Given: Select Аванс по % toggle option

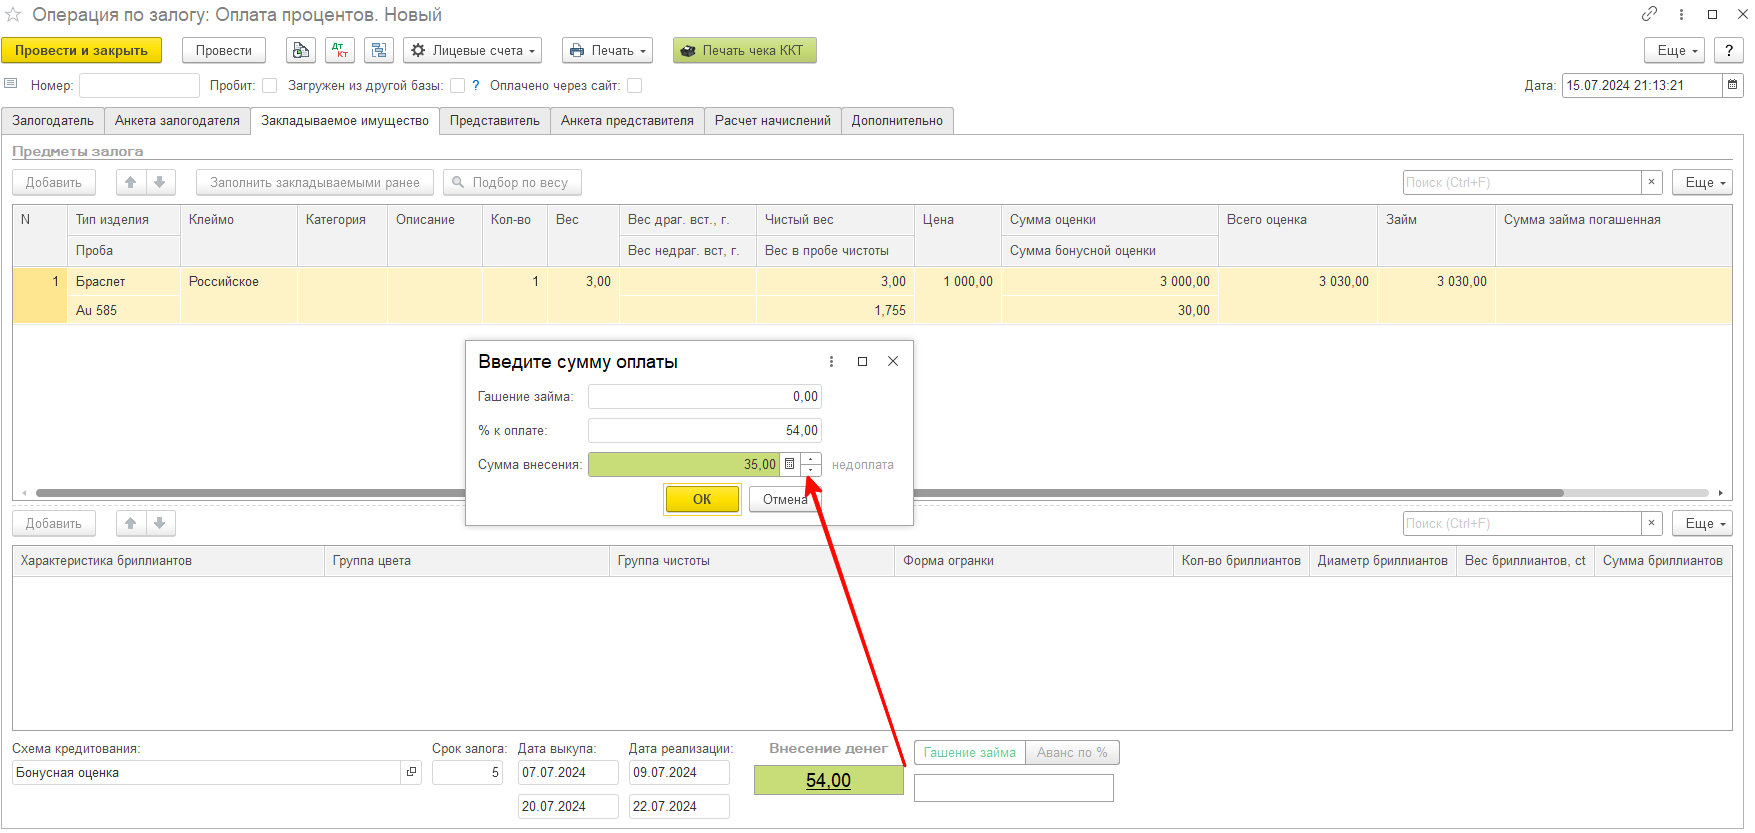Looking at the screenshot, I should (1072, 752).
